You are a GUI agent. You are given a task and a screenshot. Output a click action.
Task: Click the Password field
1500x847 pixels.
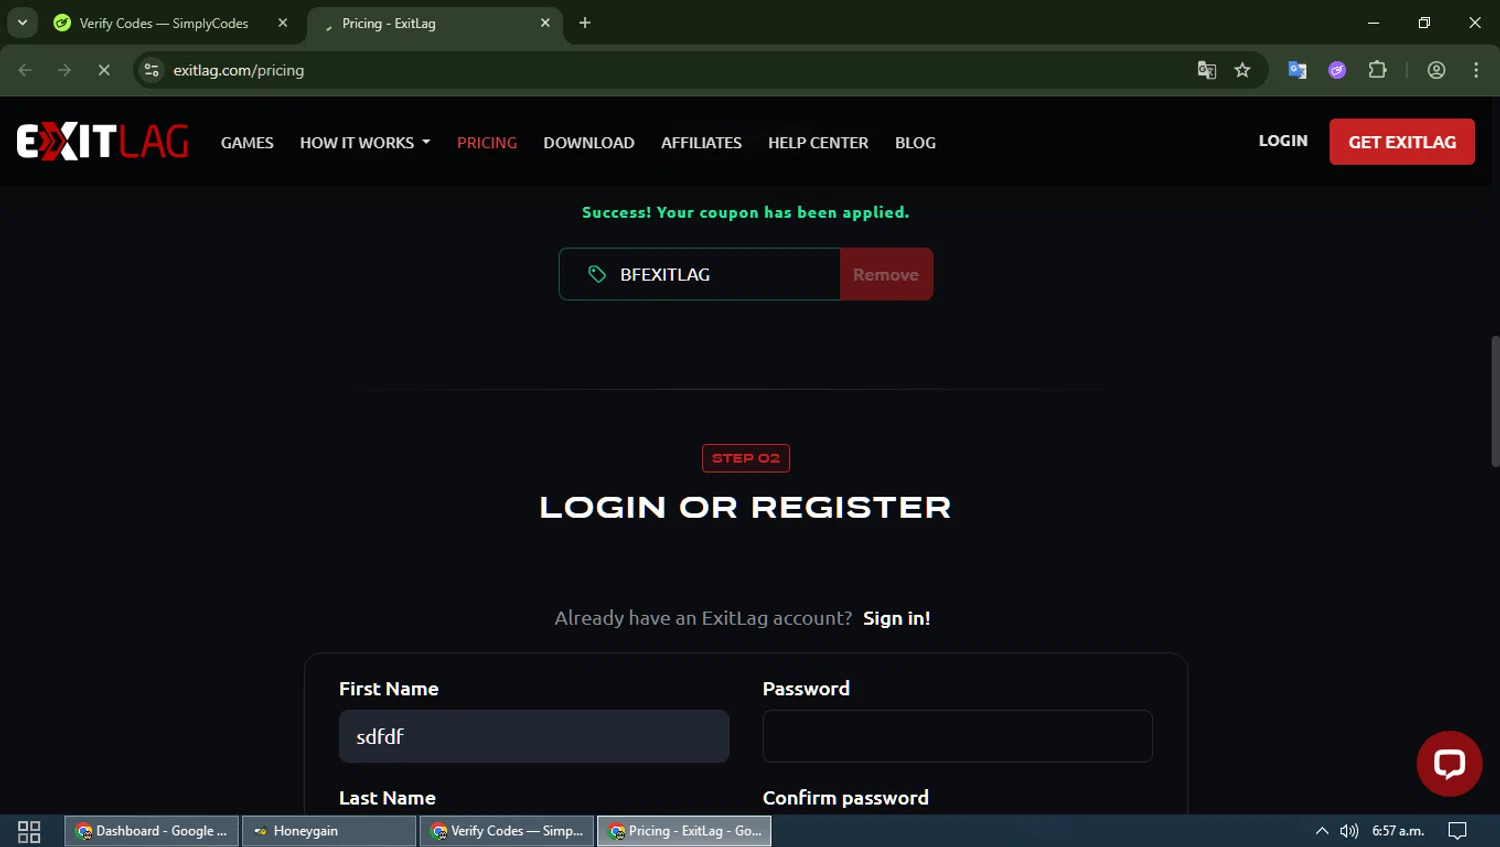[957, 736]
